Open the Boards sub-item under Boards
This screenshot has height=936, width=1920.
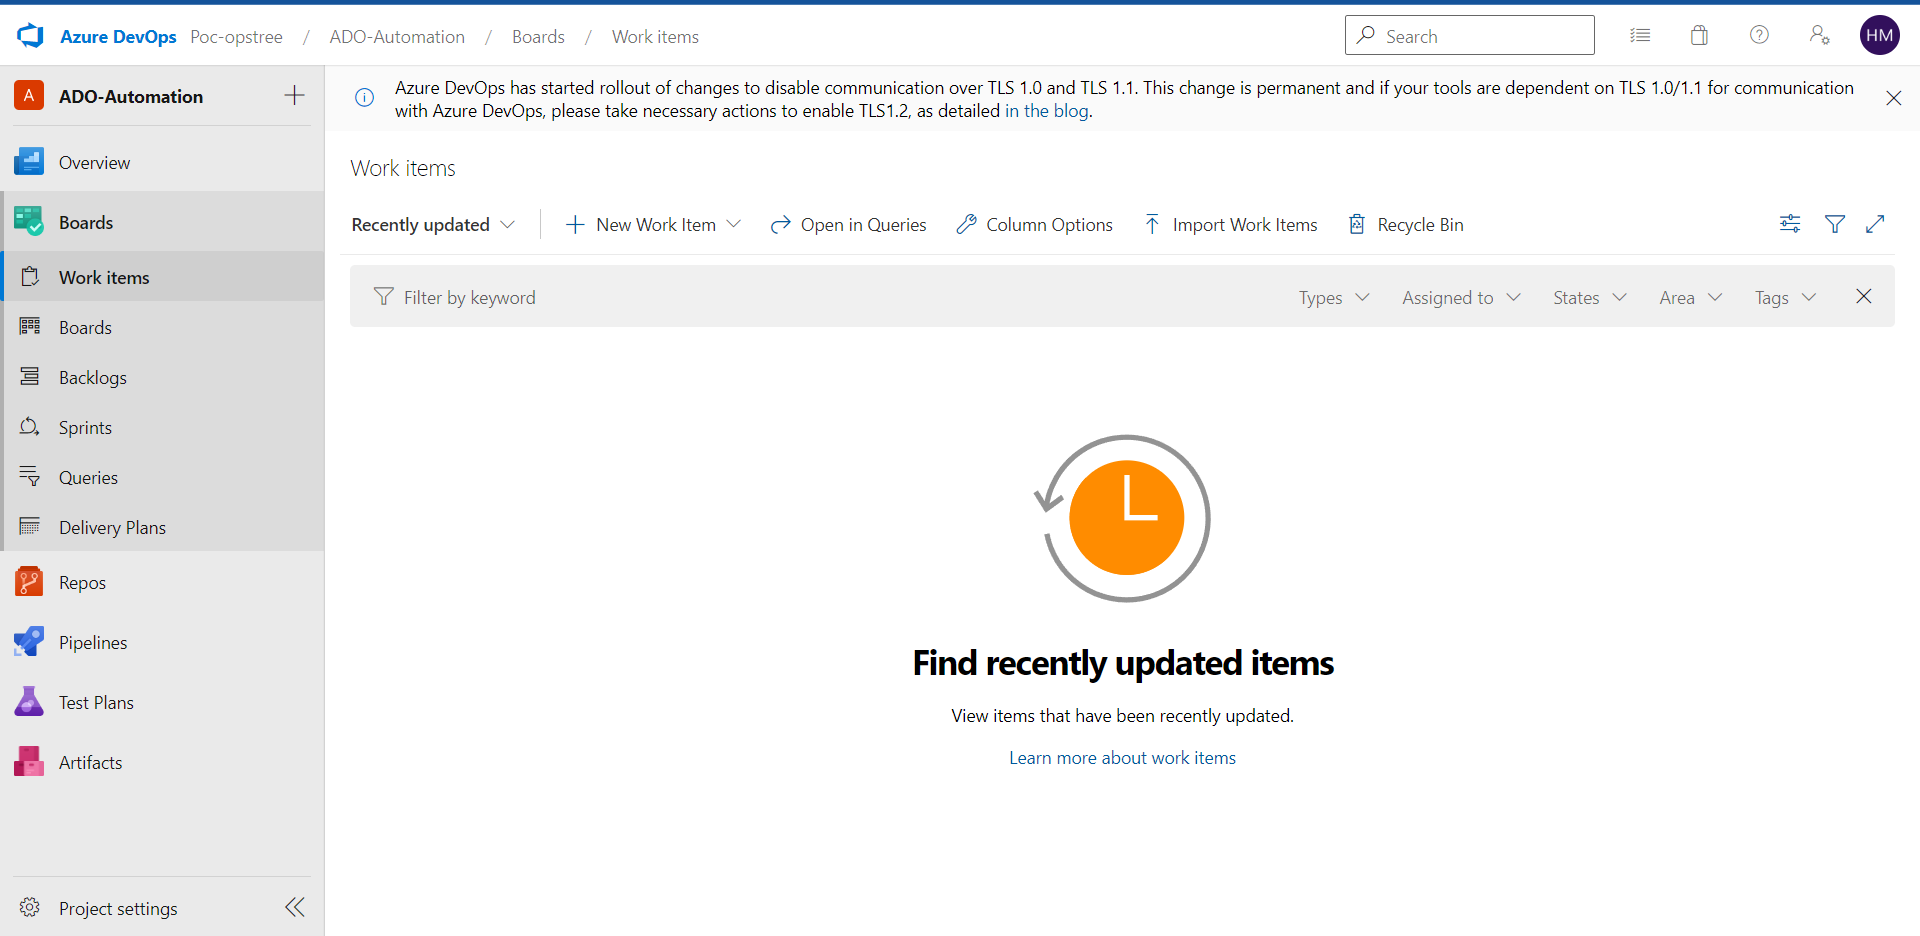162,327
